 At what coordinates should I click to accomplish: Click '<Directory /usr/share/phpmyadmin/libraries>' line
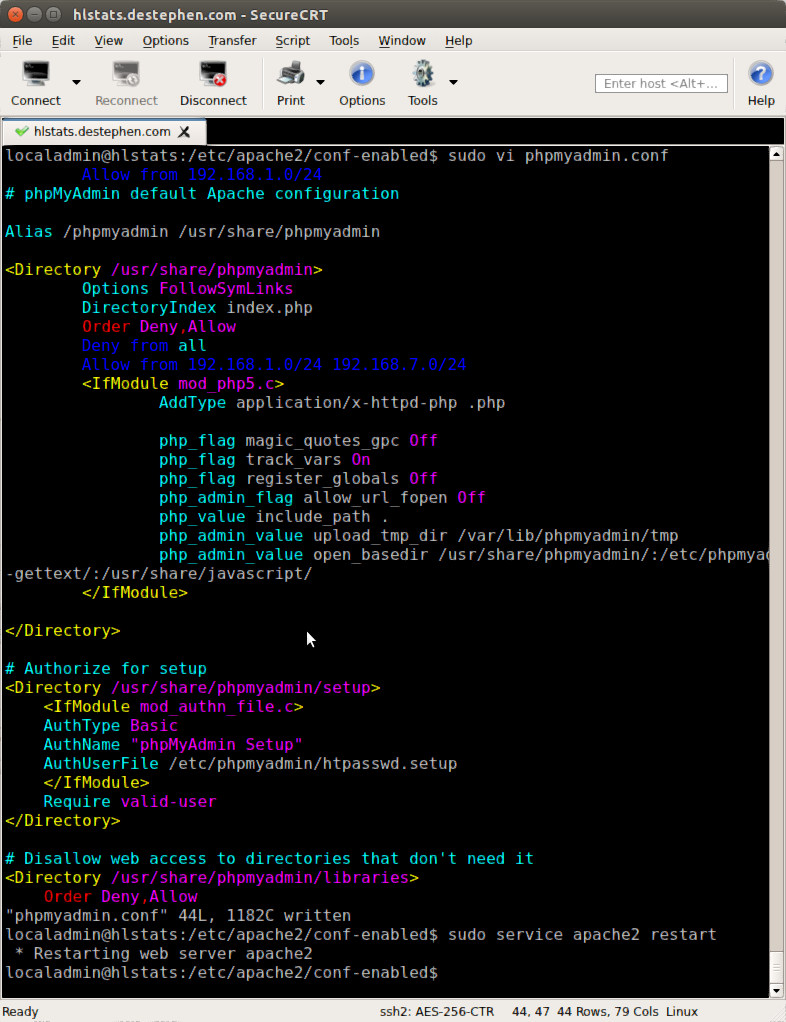pyautogui.click(x=212, y=877)
